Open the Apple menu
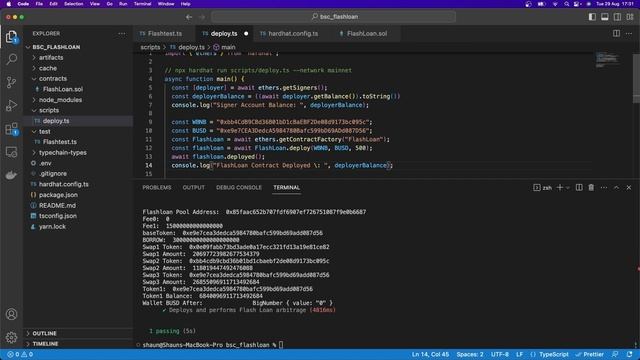This screenshot has width=640, height=360. (x=9, y=4)
